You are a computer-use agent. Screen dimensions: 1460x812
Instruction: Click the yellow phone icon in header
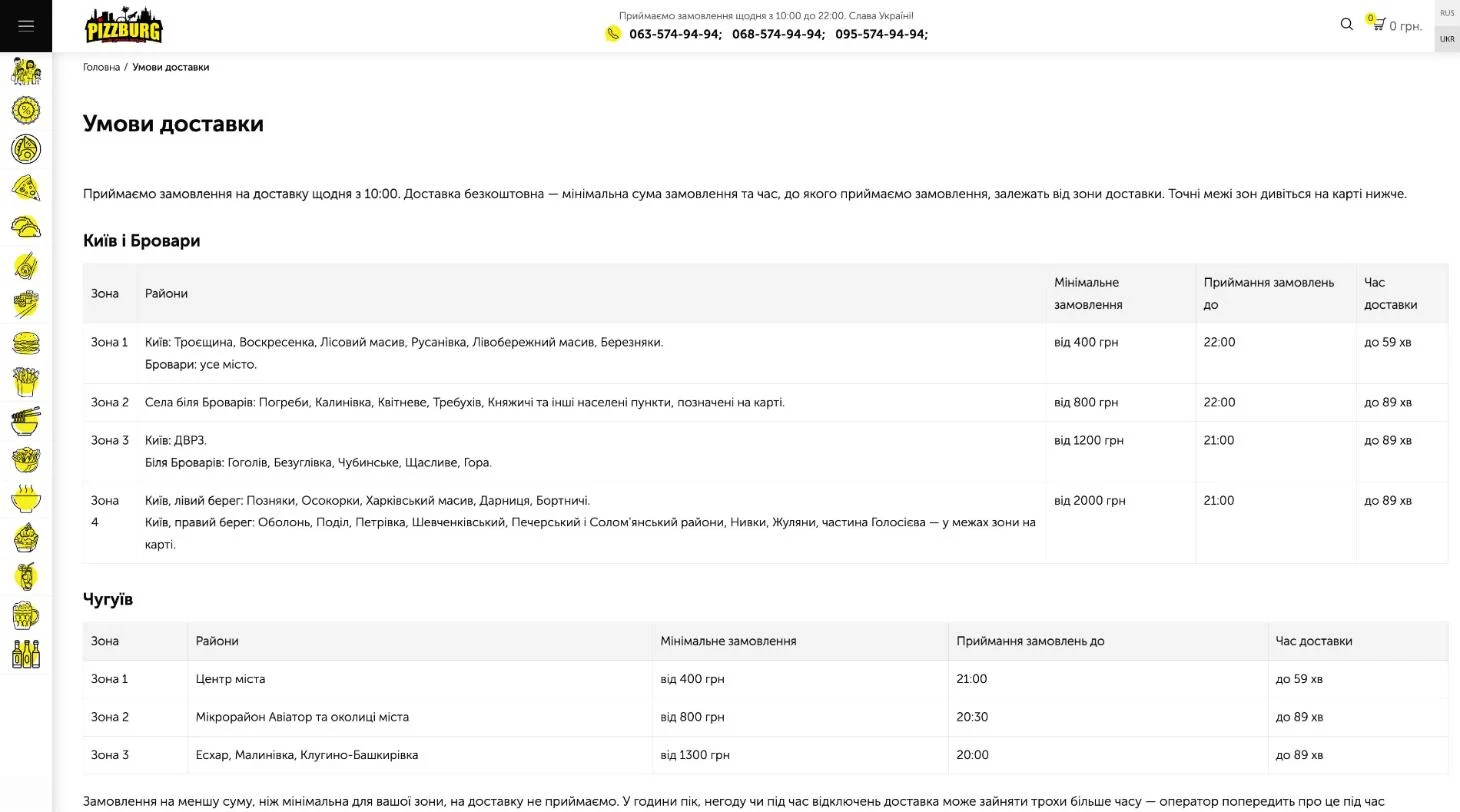click(613, 34)
